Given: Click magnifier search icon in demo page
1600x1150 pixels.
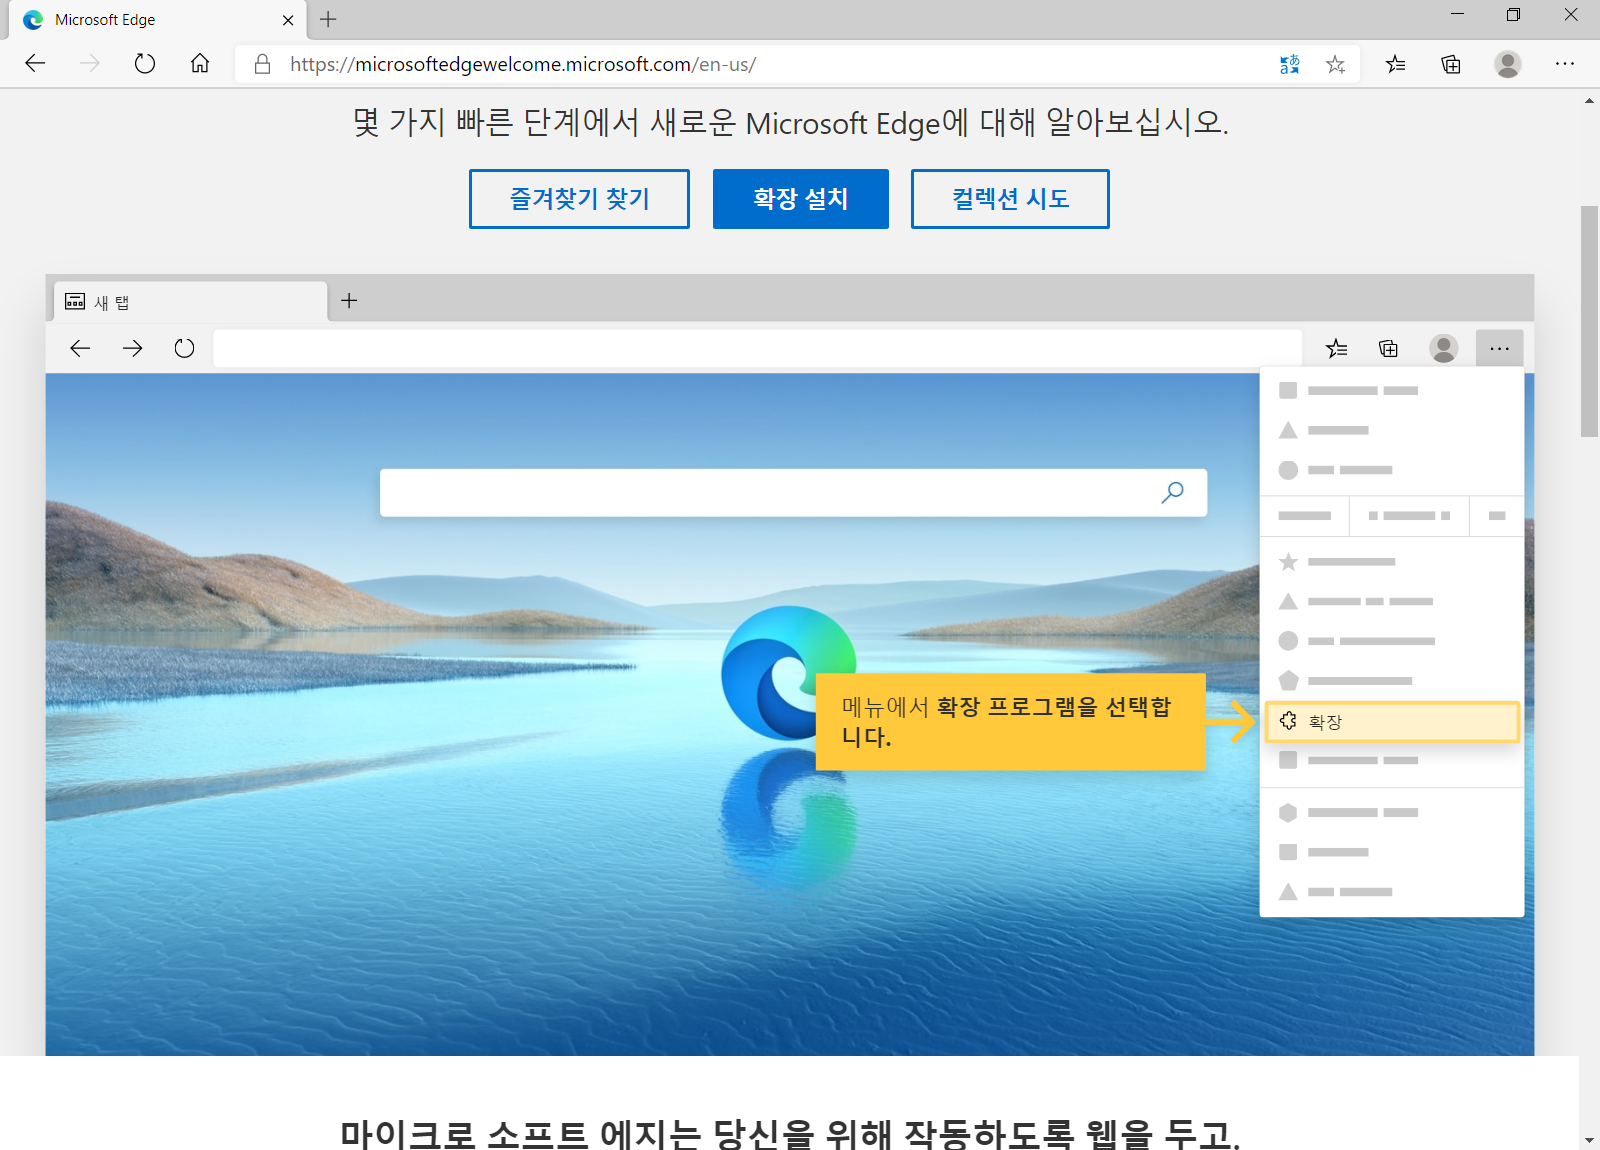Looking at the screenshot, I should pyautogui.click(x=1172, y=492).
